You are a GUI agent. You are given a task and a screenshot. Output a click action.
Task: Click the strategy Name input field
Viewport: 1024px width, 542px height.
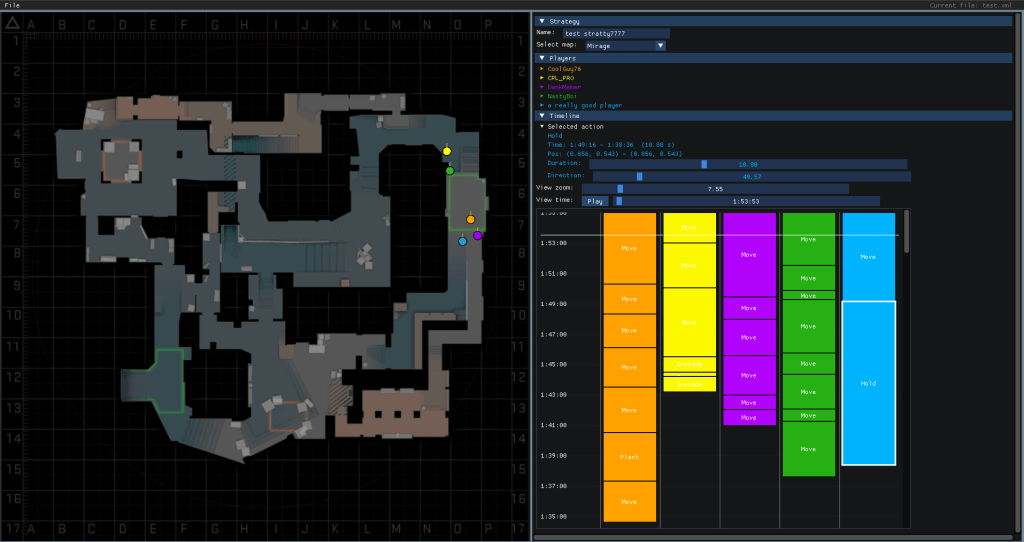point(615,33)
